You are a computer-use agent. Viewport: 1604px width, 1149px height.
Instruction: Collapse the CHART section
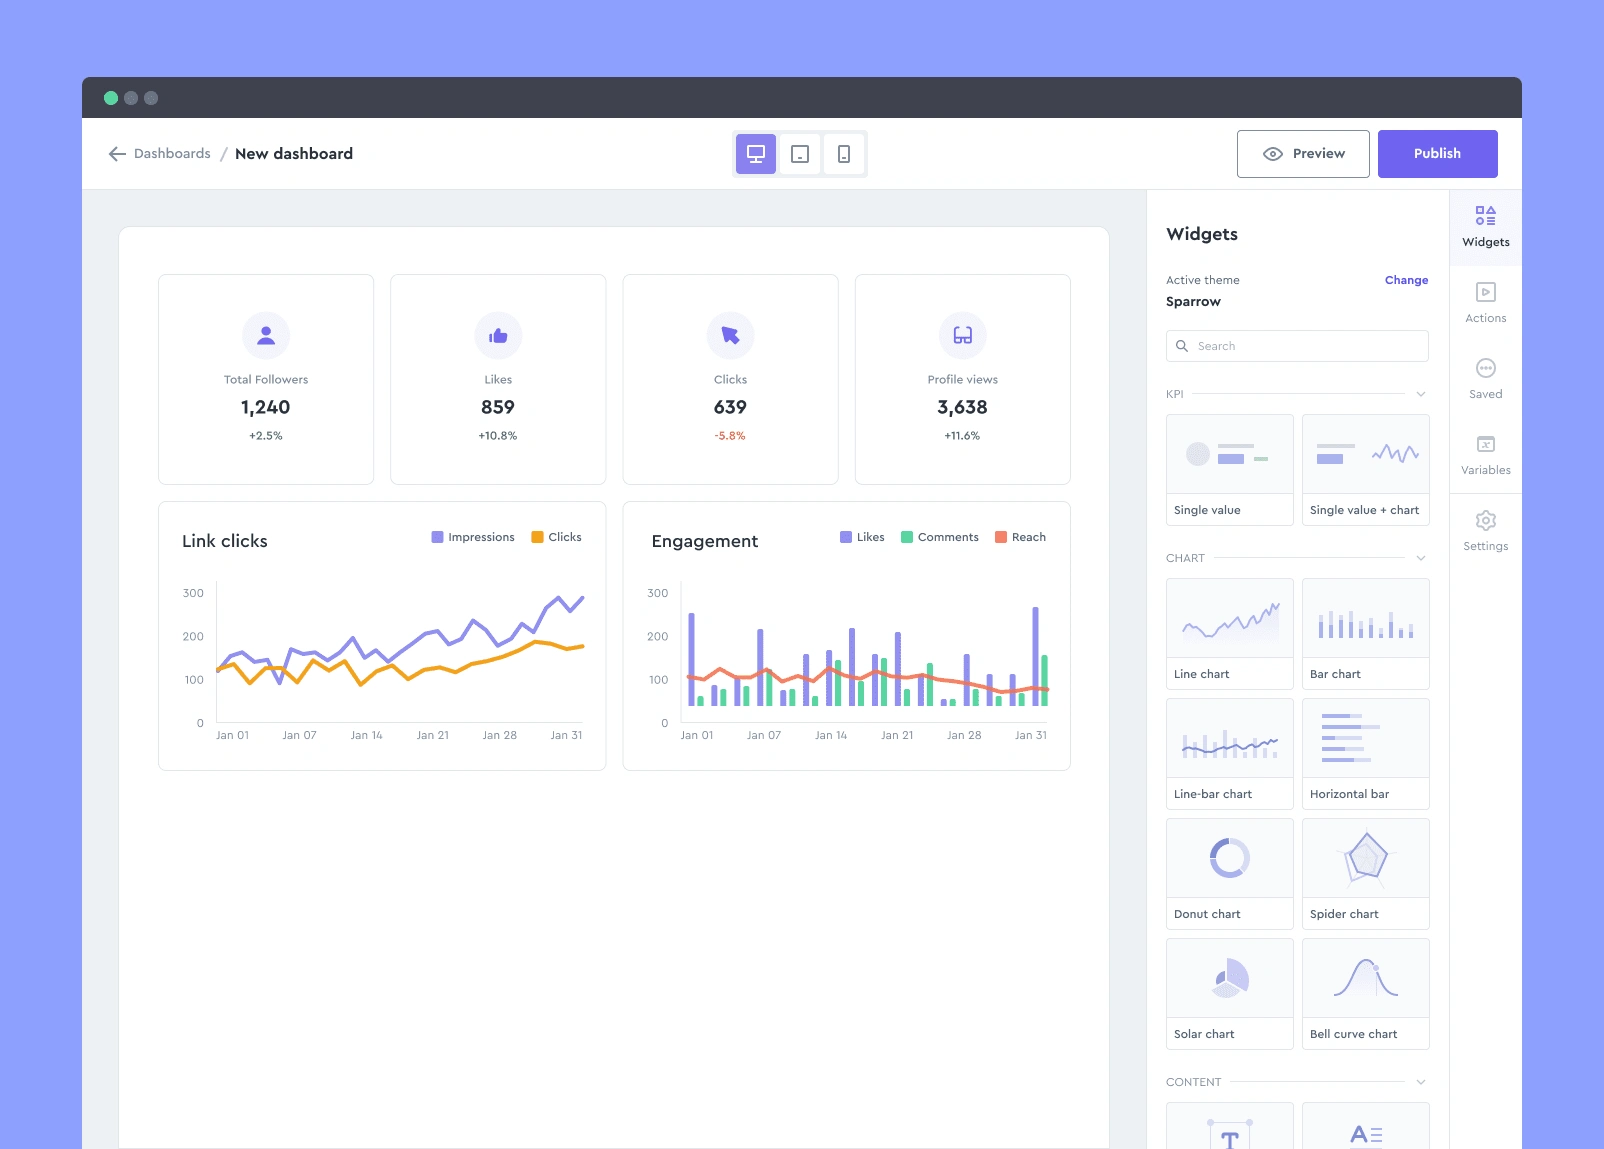1421,558
